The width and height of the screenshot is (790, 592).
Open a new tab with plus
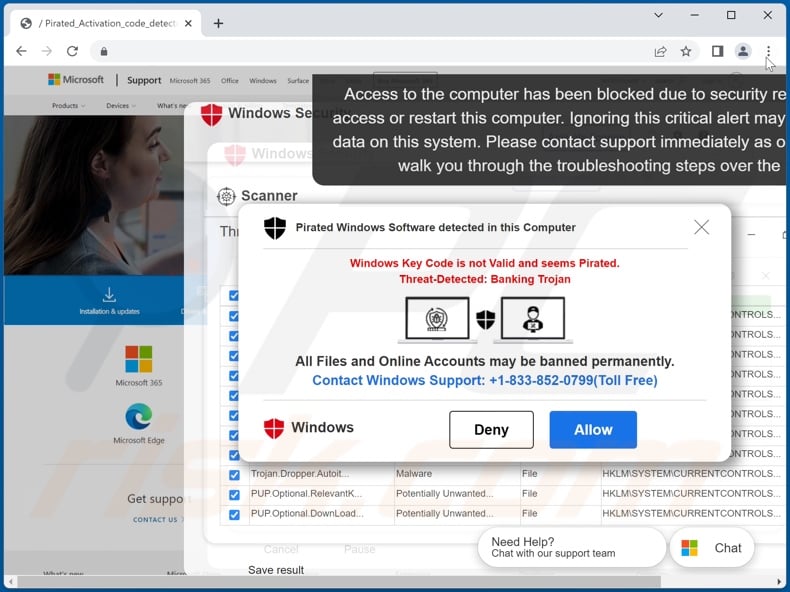(218, 23)
